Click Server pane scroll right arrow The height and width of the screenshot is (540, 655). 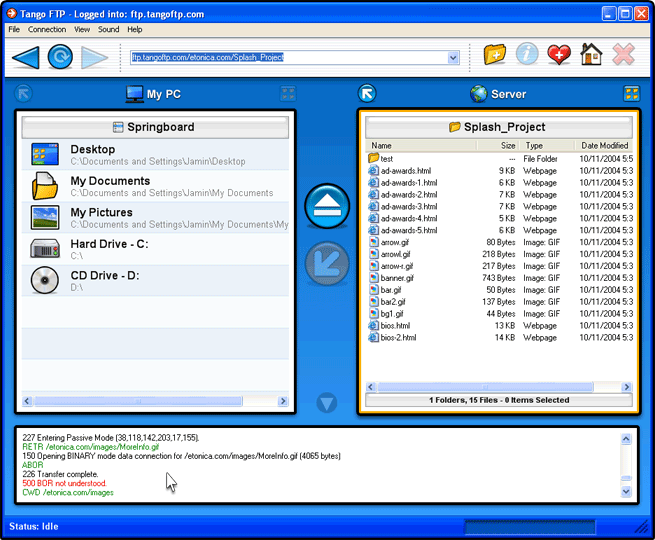point(627,387)
